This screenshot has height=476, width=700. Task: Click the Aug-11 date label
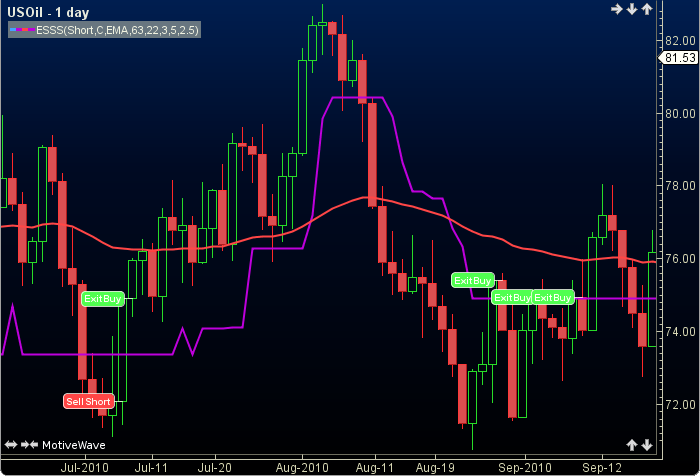(375, 468)
